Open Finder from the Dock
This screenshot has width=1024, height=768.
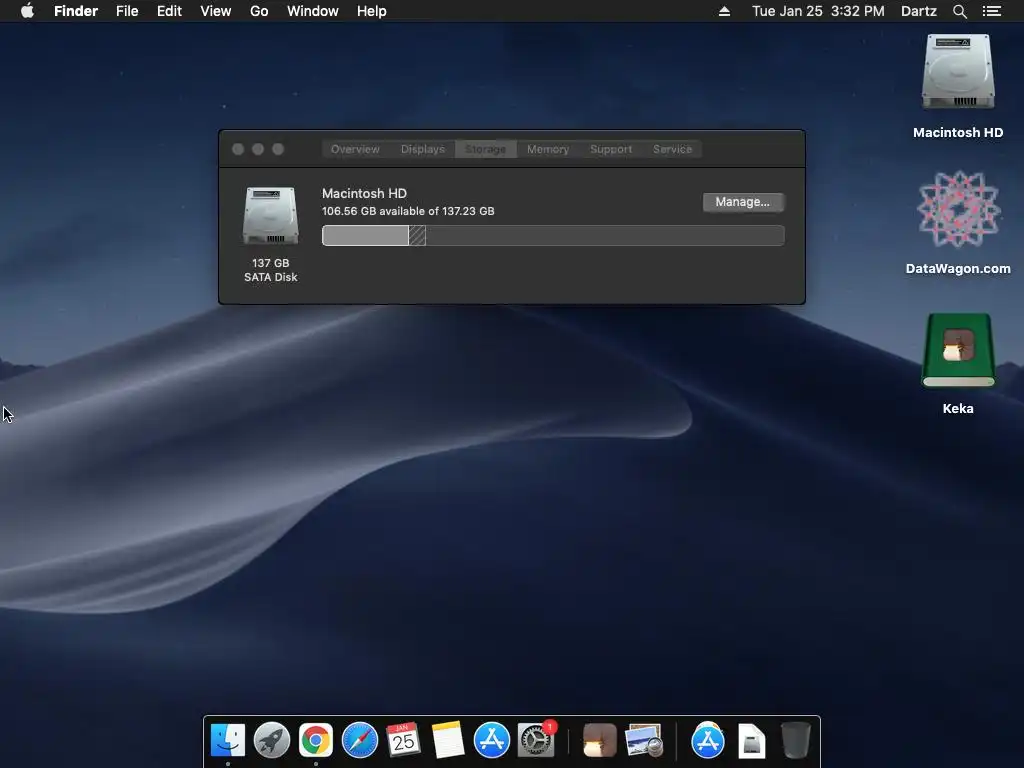228,740
